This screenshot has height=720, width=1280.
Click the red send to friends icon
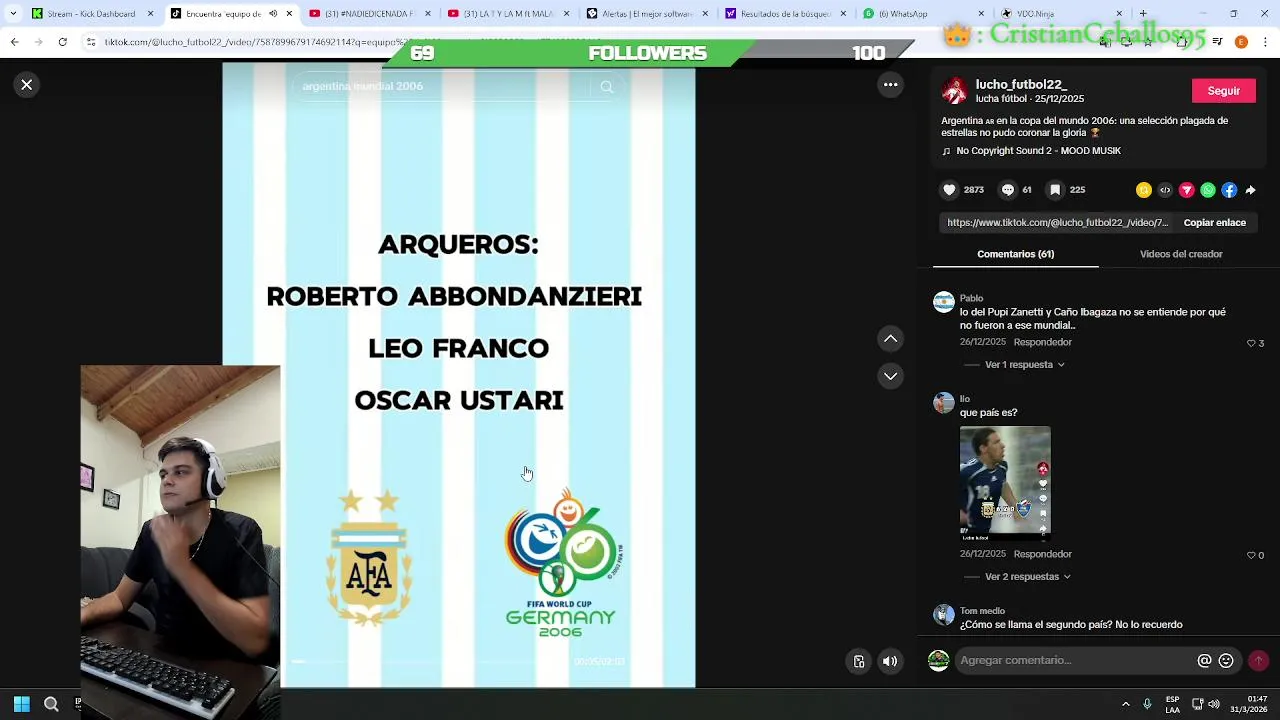(1187, 190)
